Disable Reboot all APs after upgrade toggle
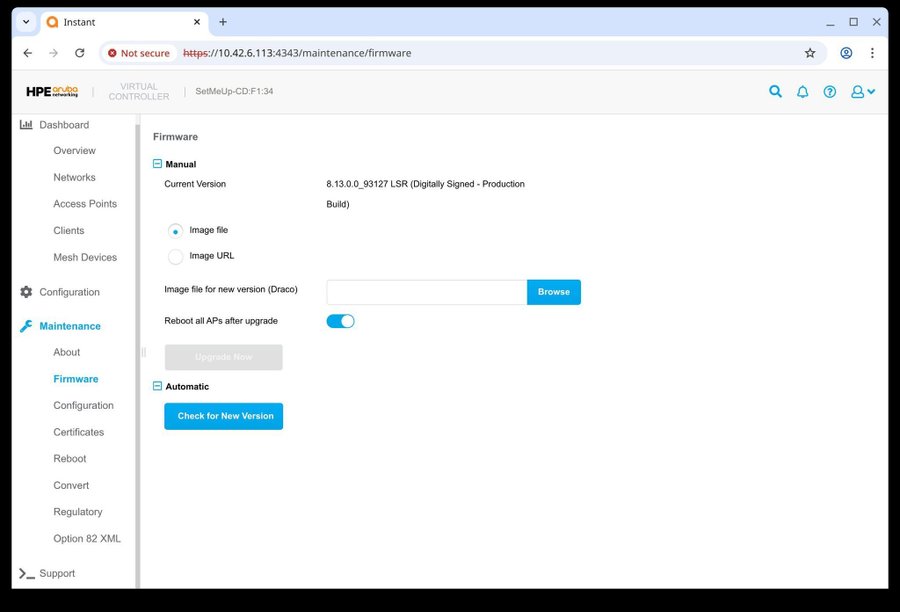Screen dimensions: 900x612 tap(341, 321)
